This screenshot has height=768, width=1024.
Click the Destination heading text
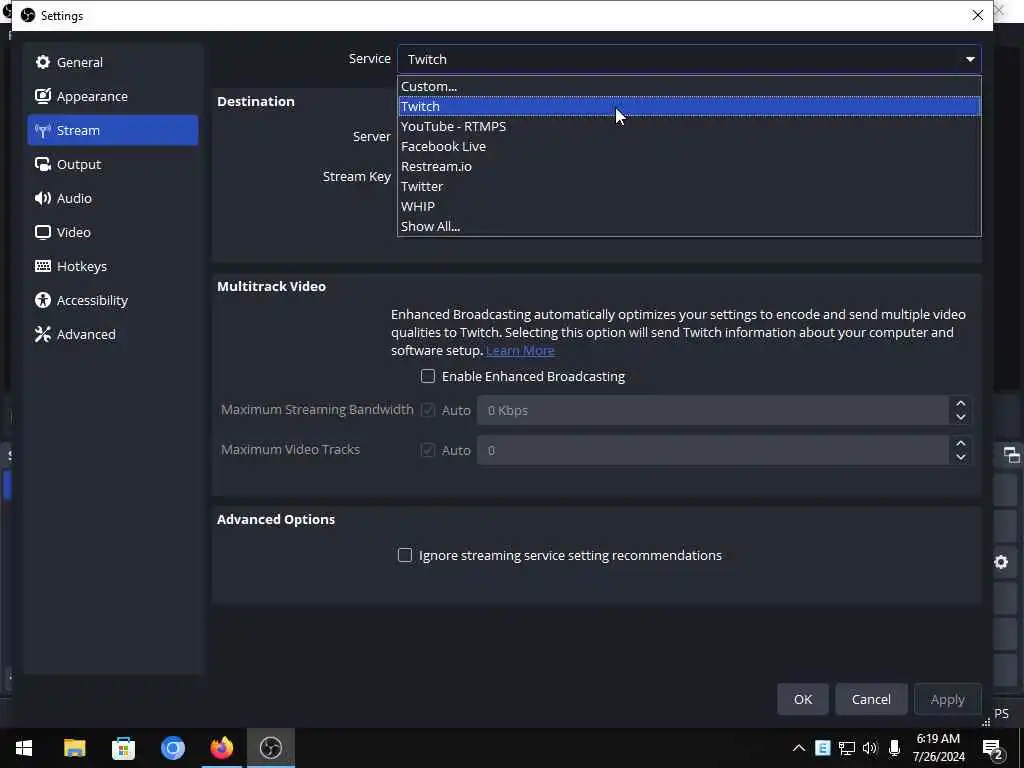(255, 102)
